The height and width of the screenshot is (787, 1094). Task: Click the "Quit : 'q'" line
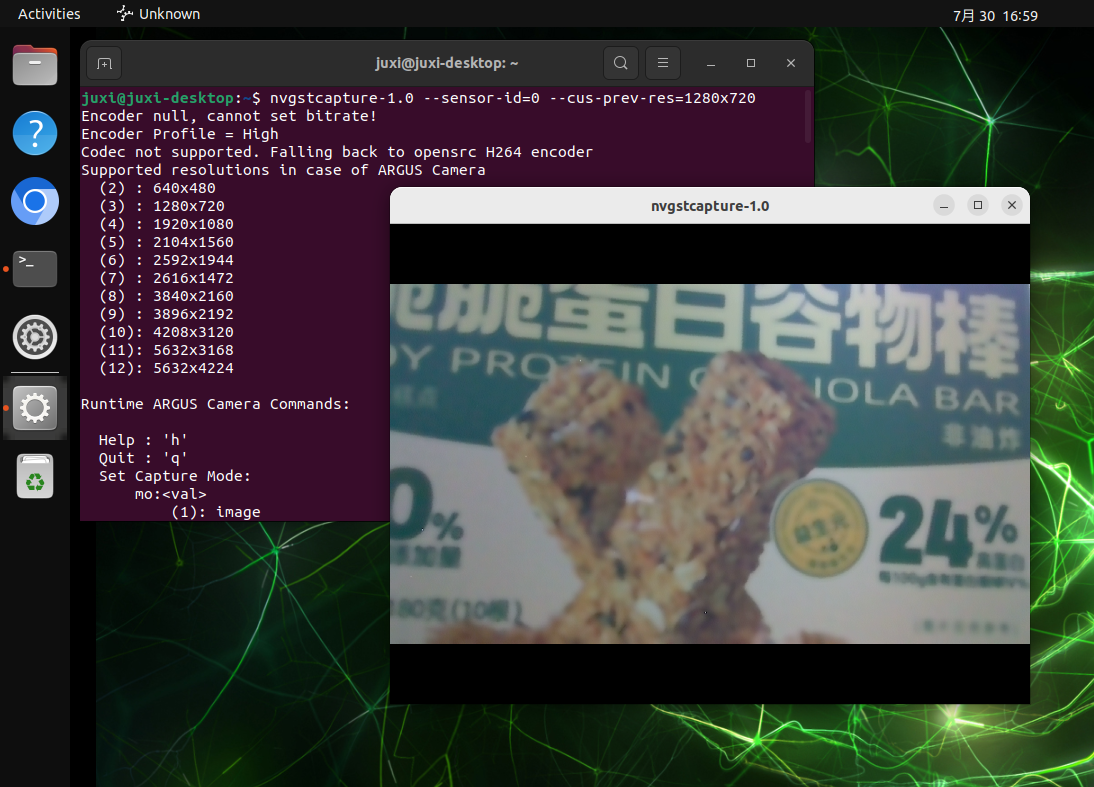point(143,458)
